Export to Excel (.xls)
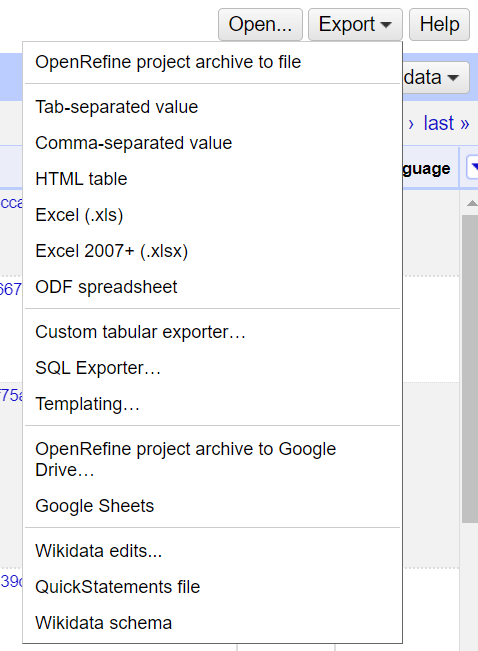Image resolution: width=478 pixels, height=651 pixels. pos(212,215)
